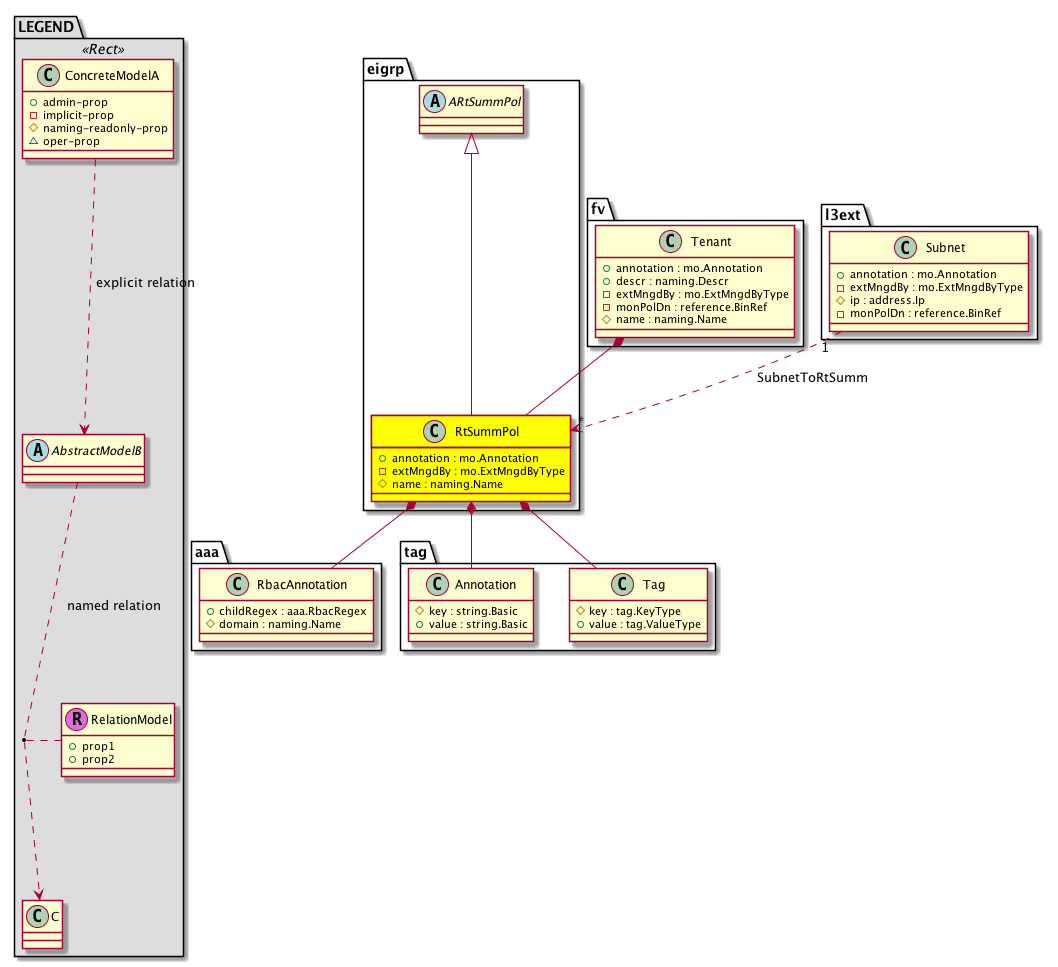Click the C icon in the Tag class
This screenshot has height=967, width=1058.
point(621,585)
